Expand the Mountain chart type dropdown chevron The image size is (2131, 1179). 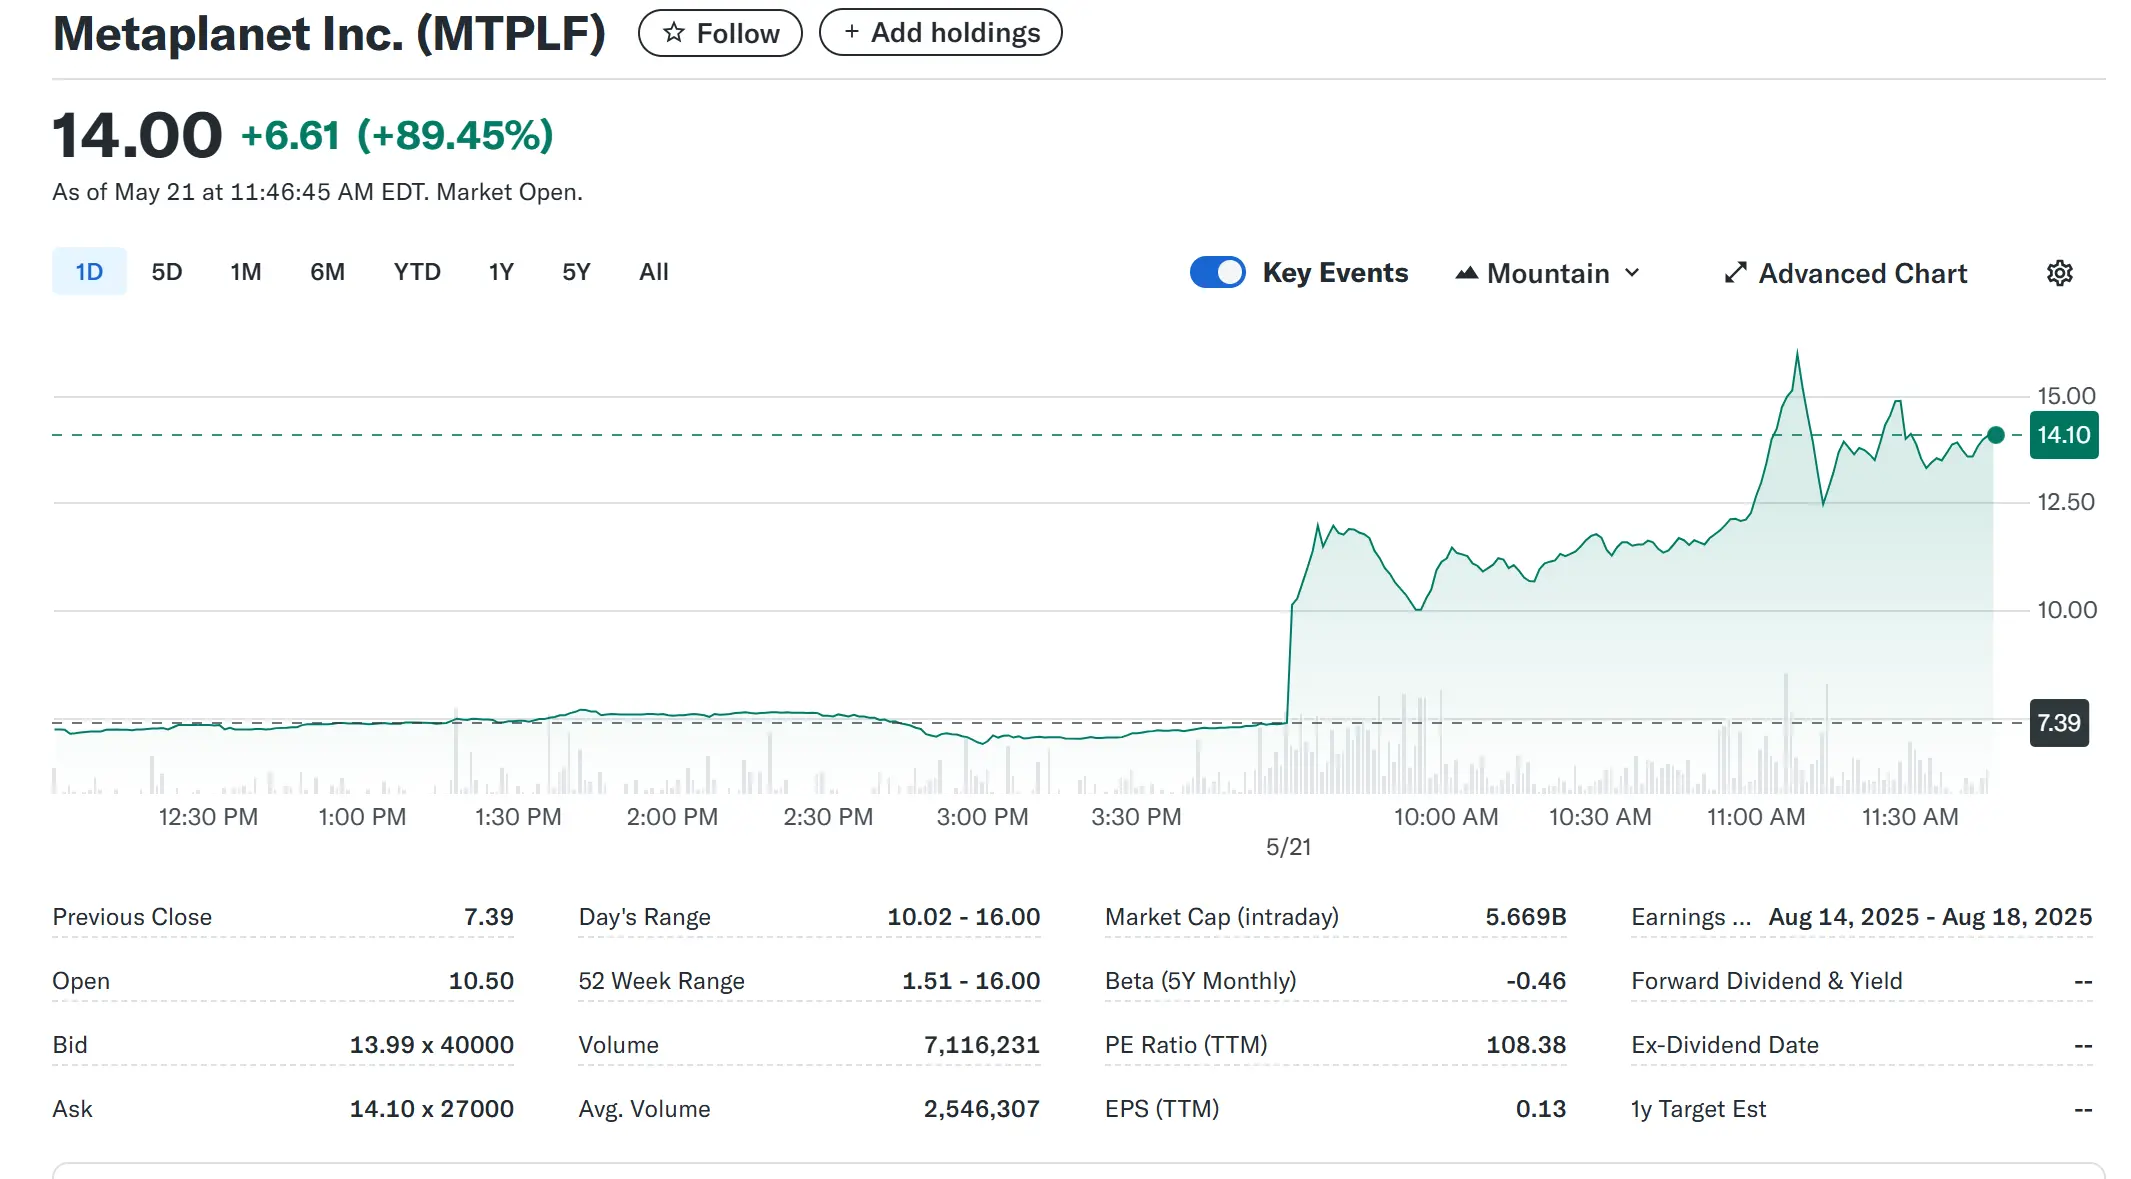point(1632,273)
